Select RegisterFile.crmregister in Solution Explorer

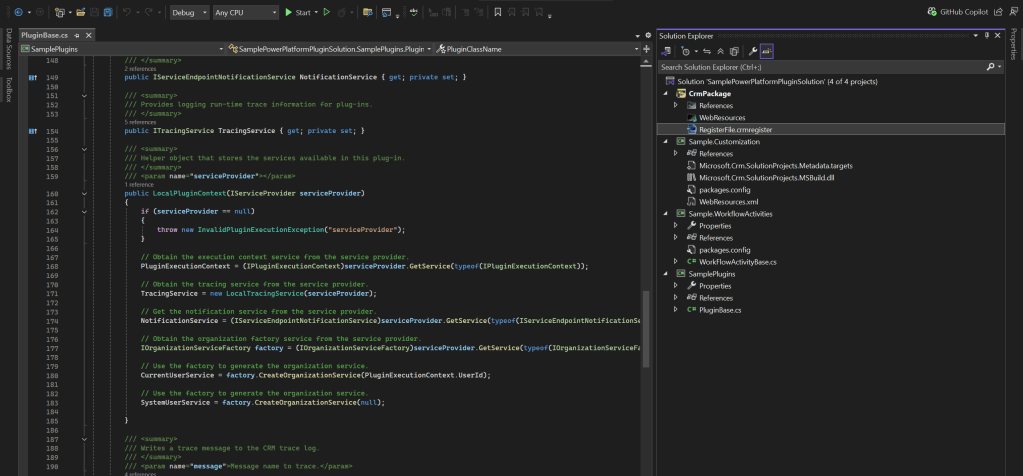tap(735, 129)
